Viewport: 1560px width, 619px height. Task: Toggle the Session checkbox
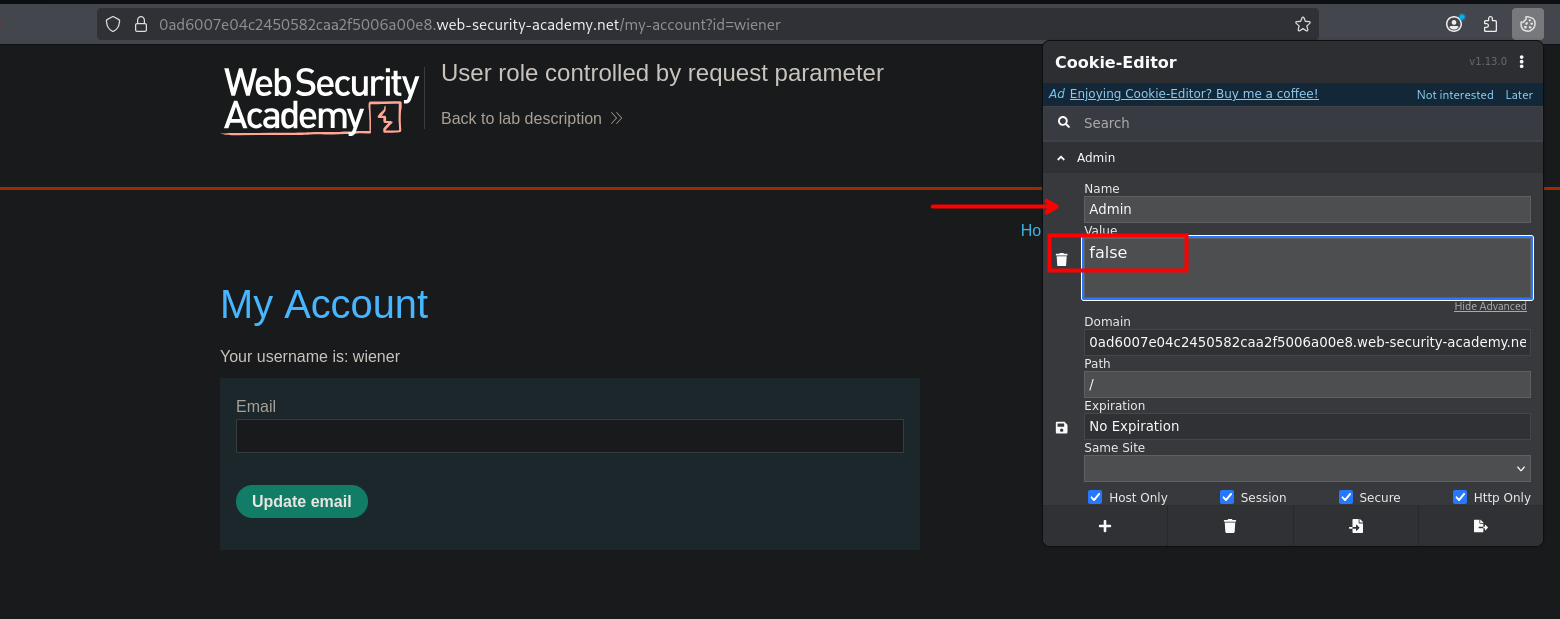point(1227,497)
